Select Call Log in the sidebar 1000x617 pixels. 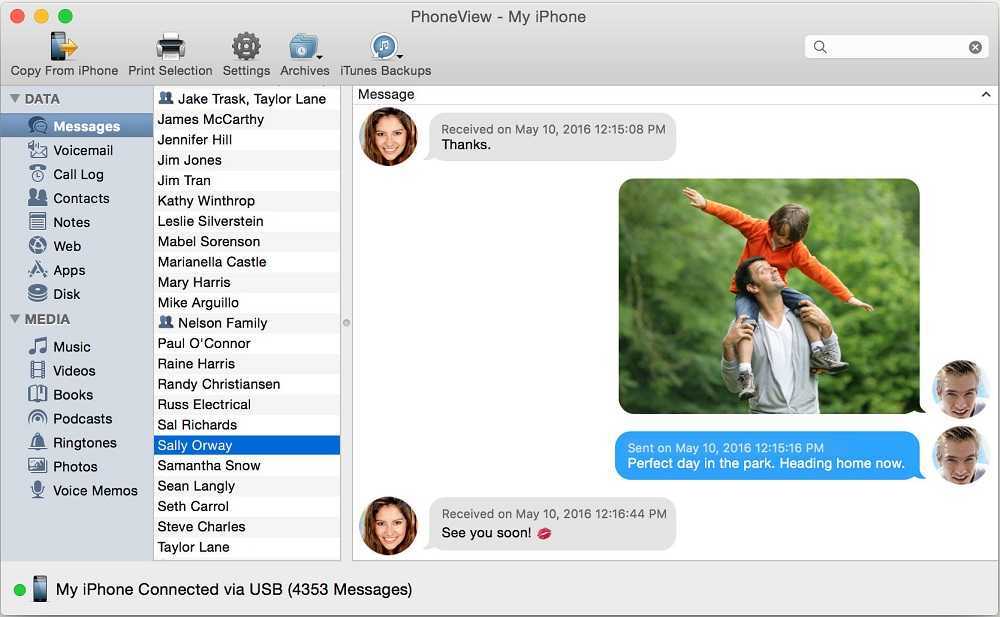click(x=78, y=174)
